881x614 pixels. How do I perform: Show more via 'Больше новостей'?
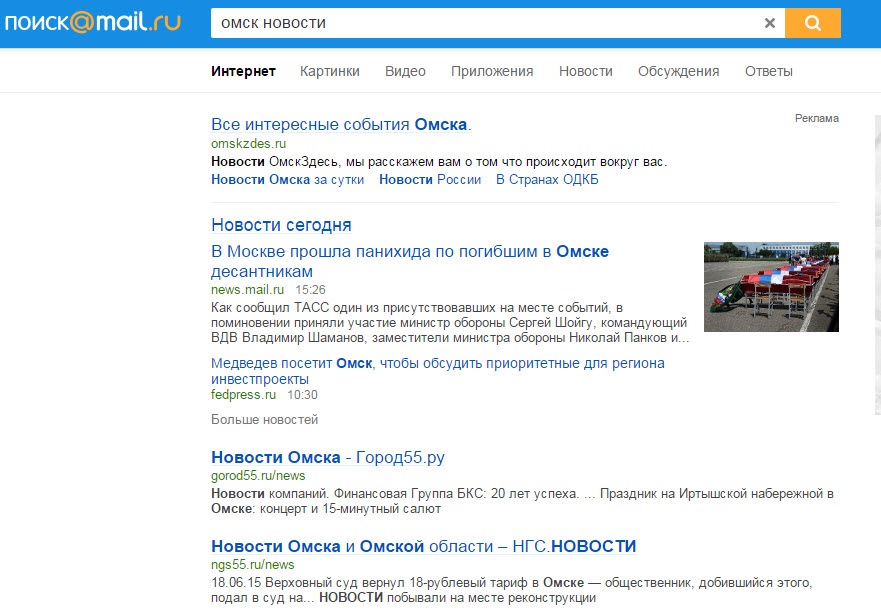pyautogui.click(x=265, y=420)
